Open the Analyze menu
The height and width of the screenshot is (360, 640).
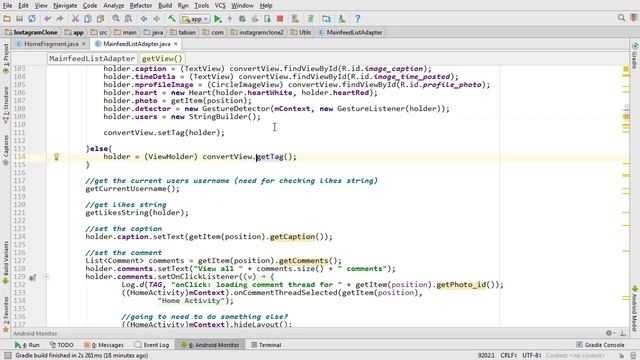[x=113, y=6]
